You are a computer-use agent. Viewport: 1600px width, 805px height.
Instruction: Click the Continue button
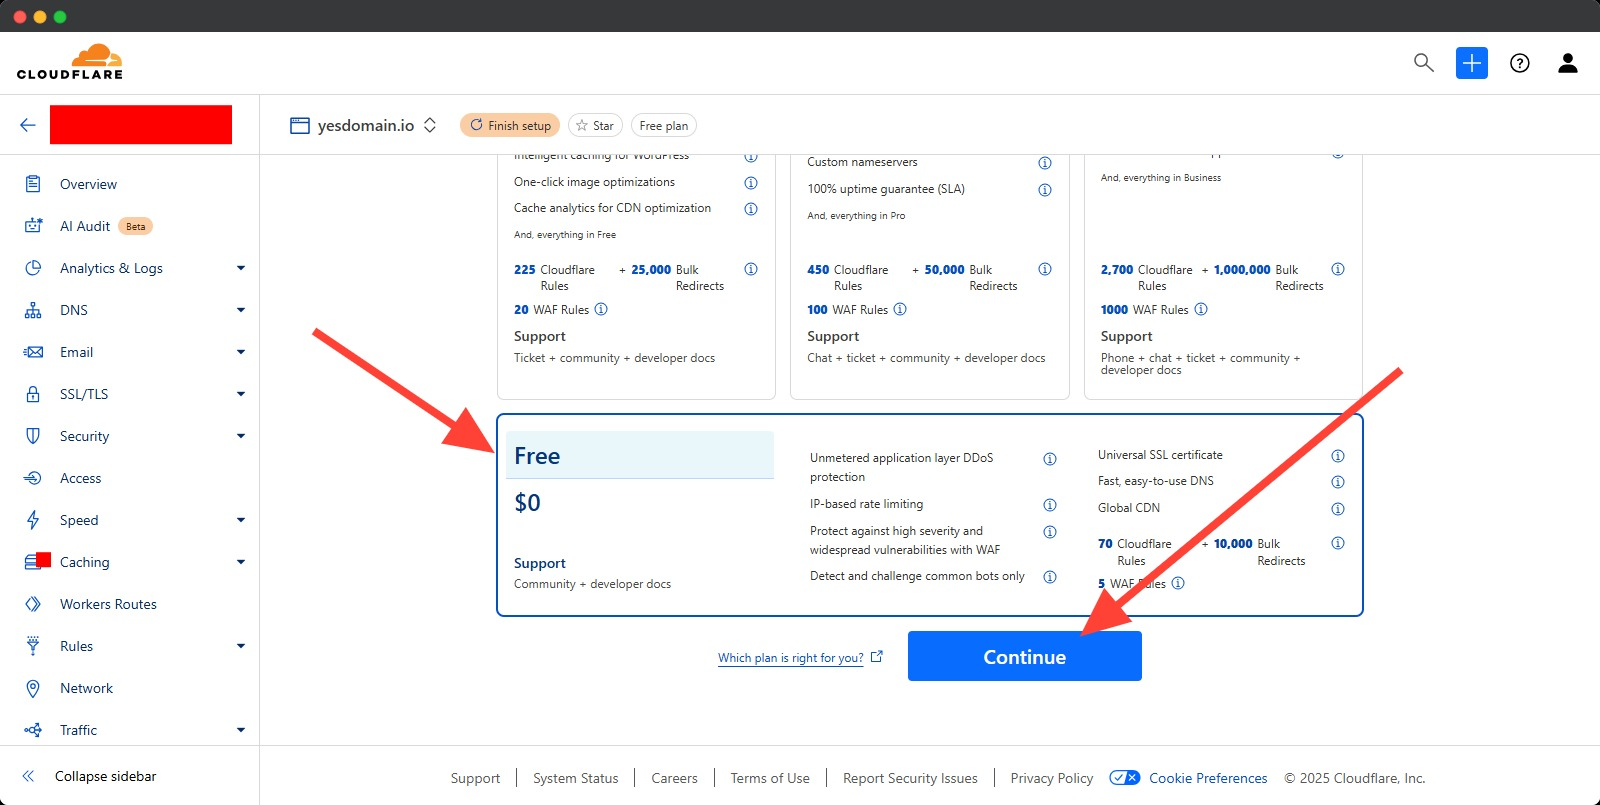click(1025, 656)
